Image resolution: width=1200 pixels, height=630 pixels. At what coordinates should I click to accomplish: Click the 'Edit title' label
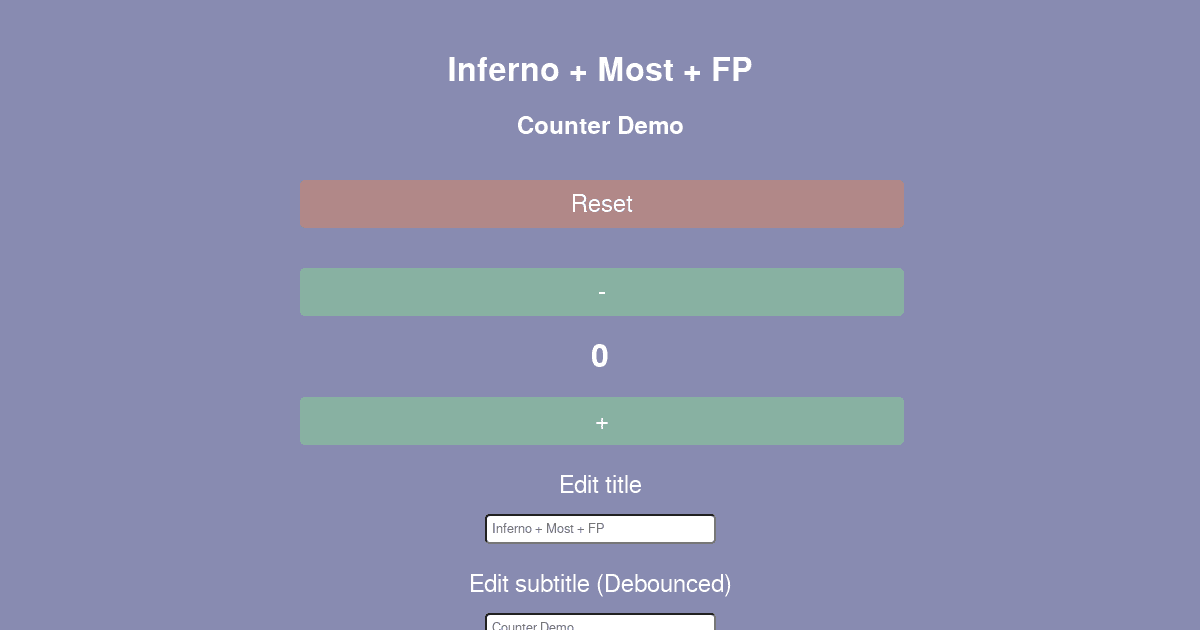600,485
